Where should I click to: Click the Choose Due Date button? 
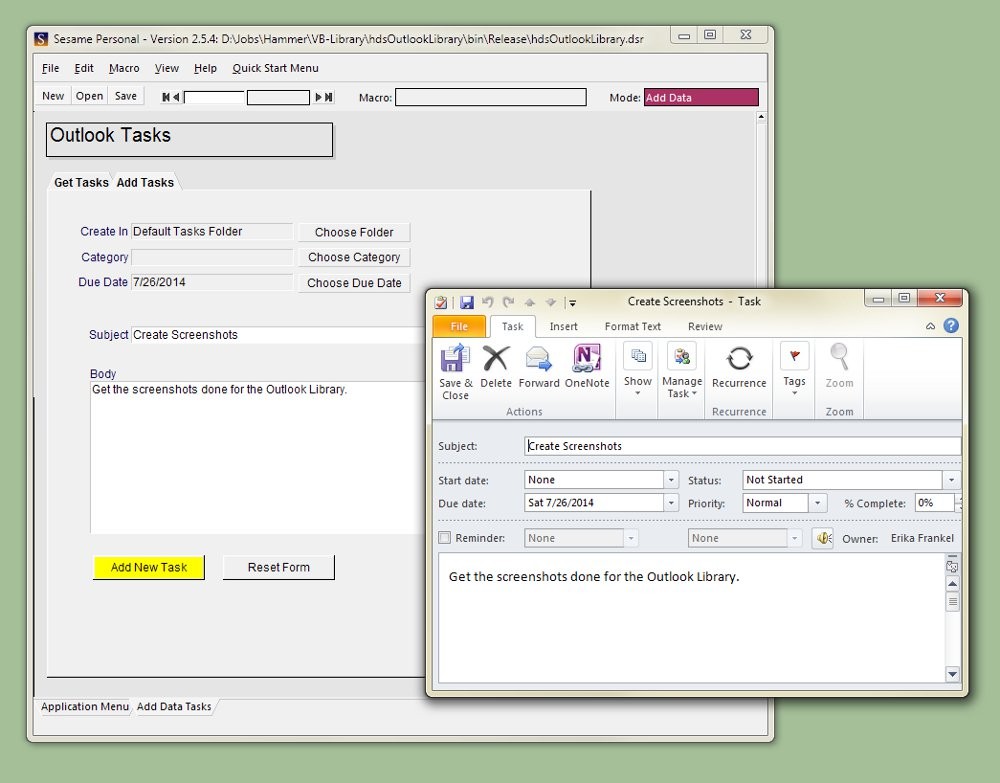coord(354,282)
